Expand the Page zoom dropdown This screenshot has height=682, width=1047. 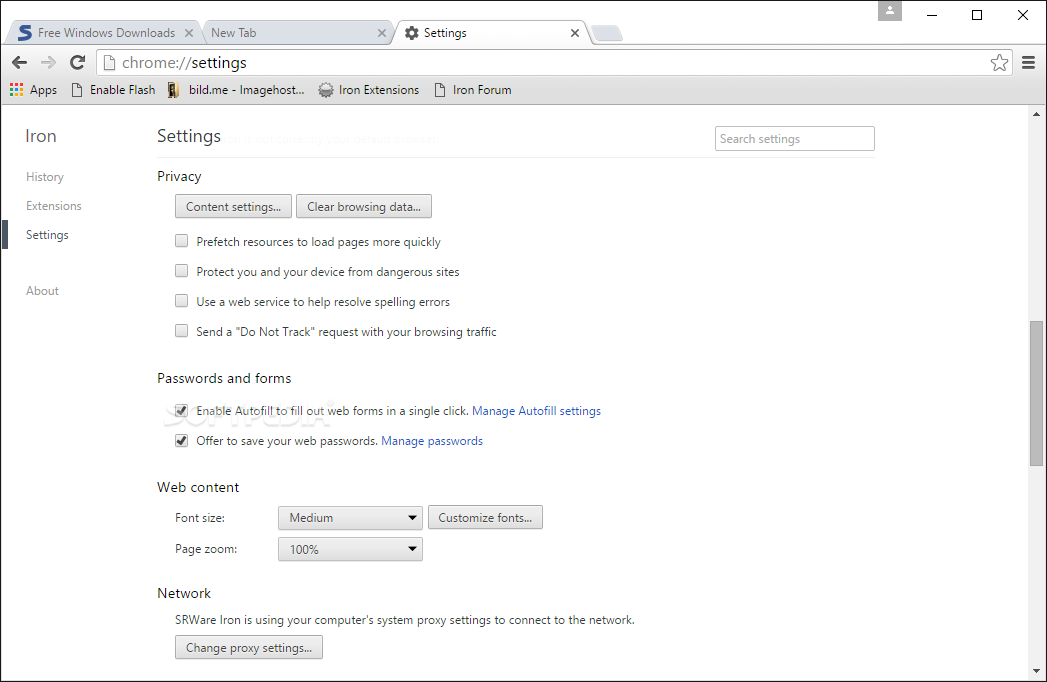coord(351,549)
